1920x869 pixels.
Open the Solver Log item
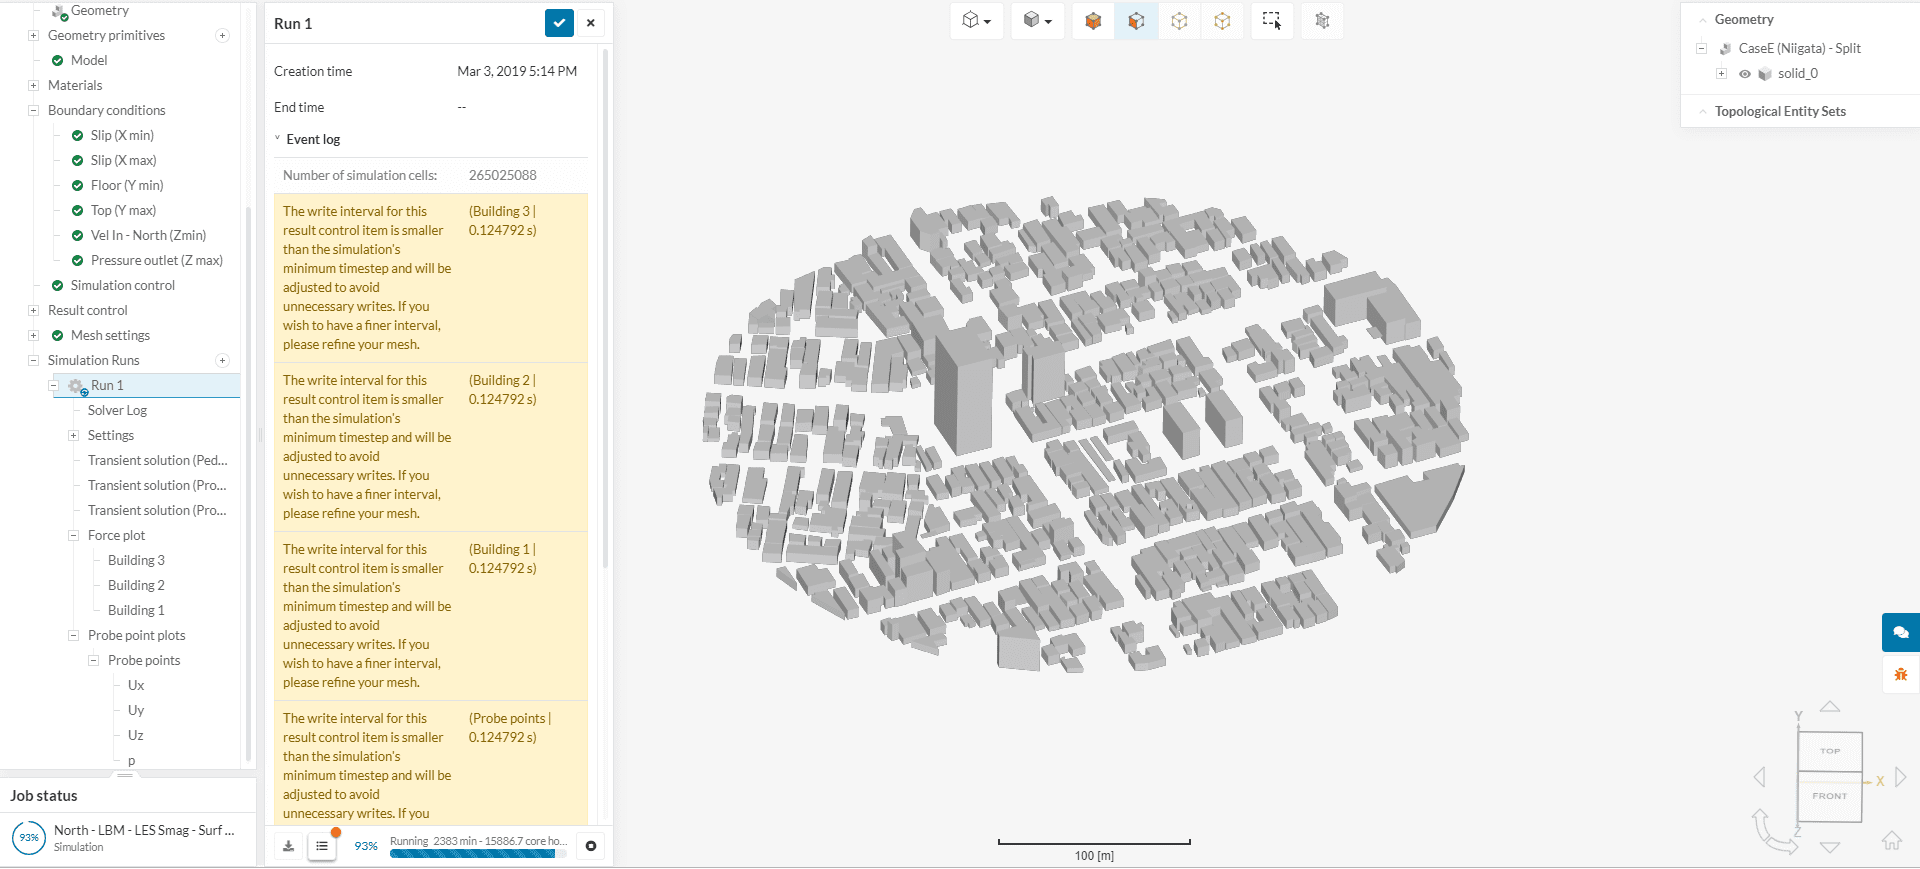117,410
